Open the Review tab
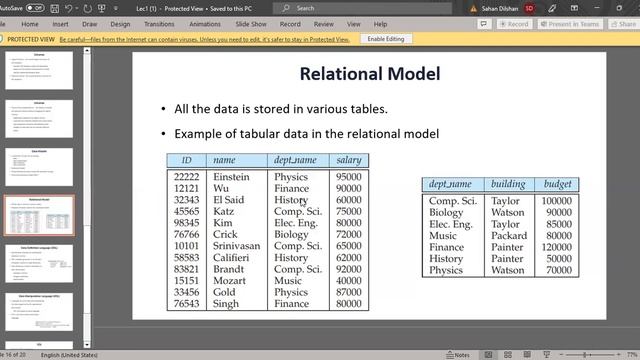Image resolution: width=640 pixels, height=360 pixels. coord(323,24)
